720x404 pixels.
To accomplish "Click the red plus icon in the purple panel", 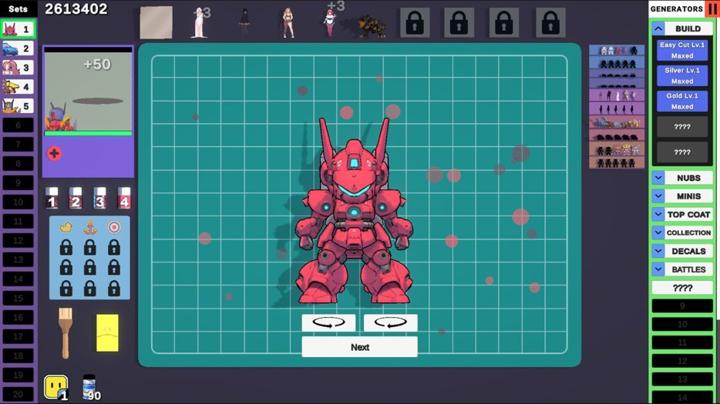I will pos(54,153).
